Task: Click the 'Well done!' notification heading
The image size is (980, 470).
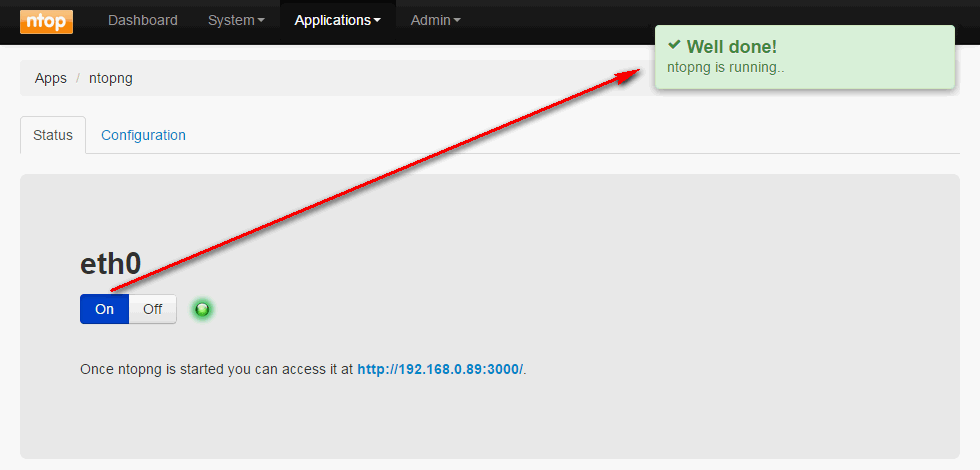Action: [x=731, y=47]
